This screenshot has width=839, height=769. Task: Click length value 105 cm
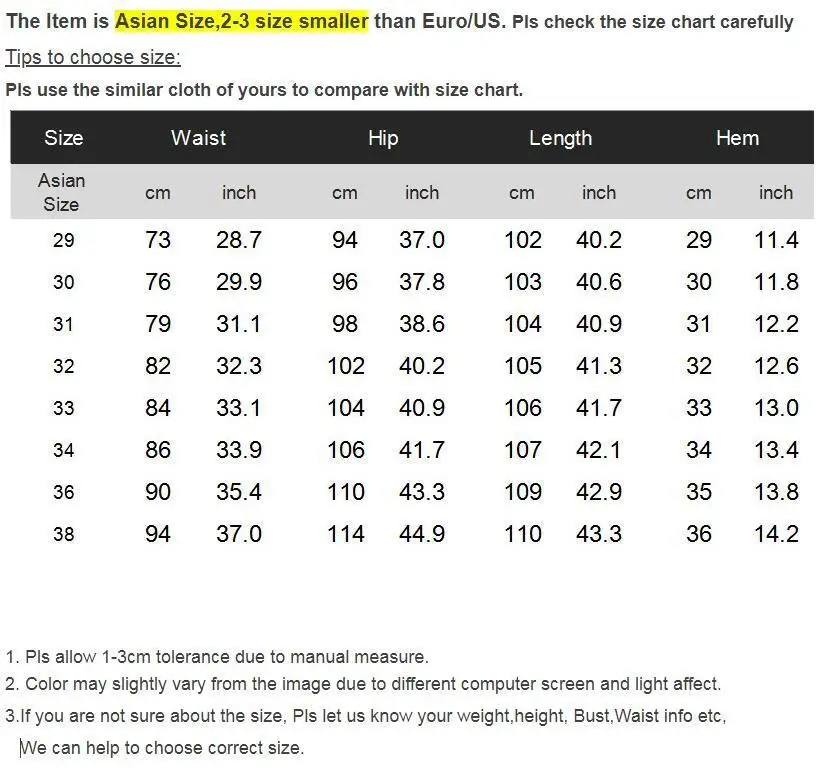tap(523, 366)
